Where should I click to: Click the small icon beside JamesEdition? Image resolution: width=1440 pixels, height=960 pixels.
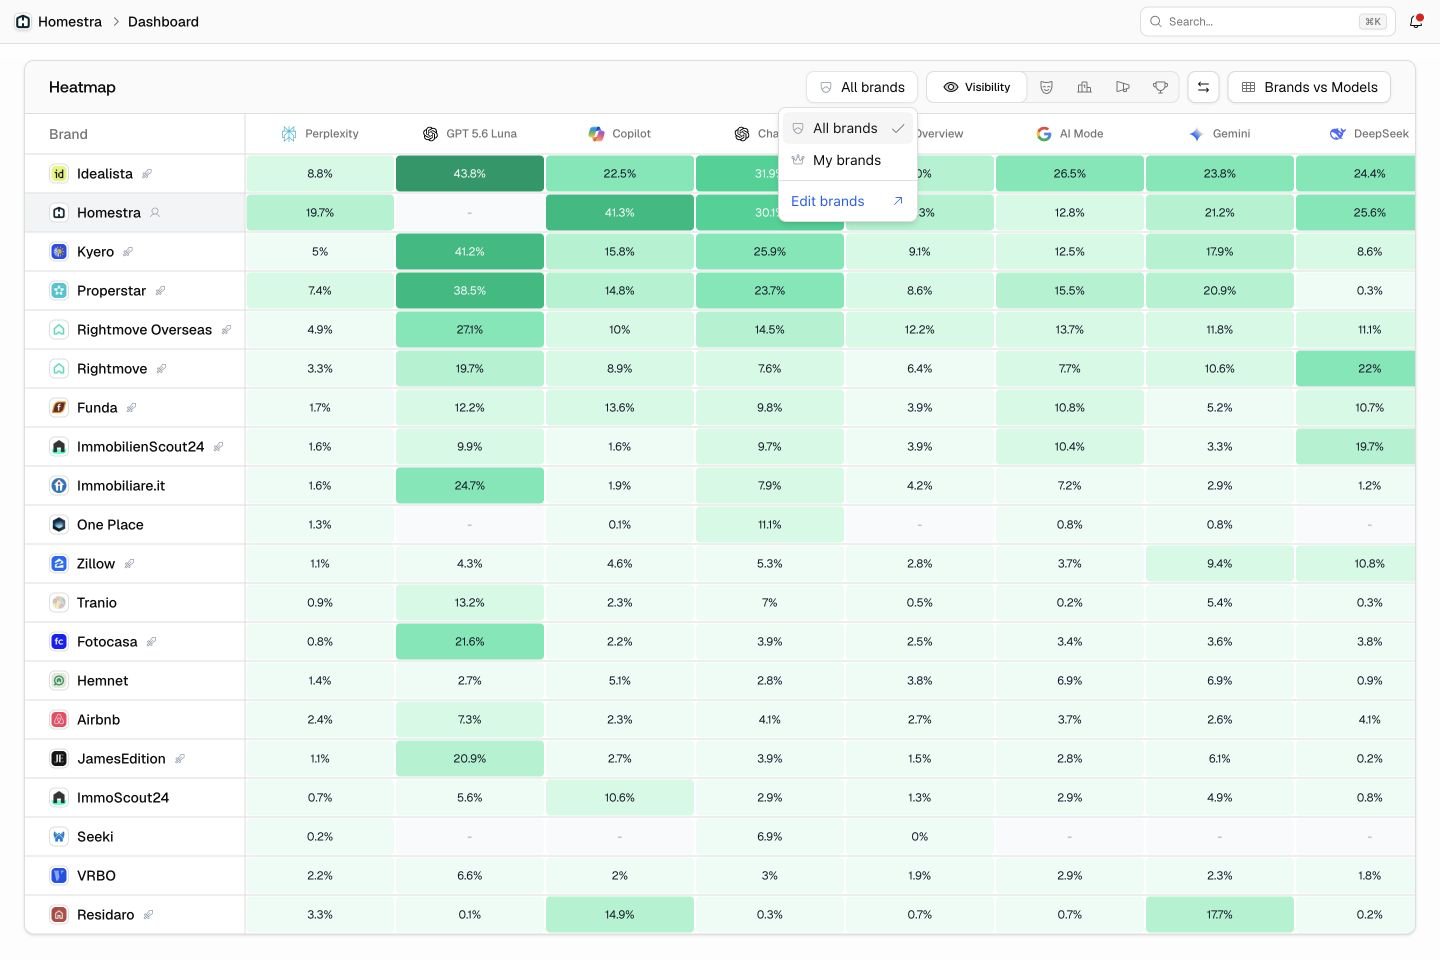pos(180,759)
